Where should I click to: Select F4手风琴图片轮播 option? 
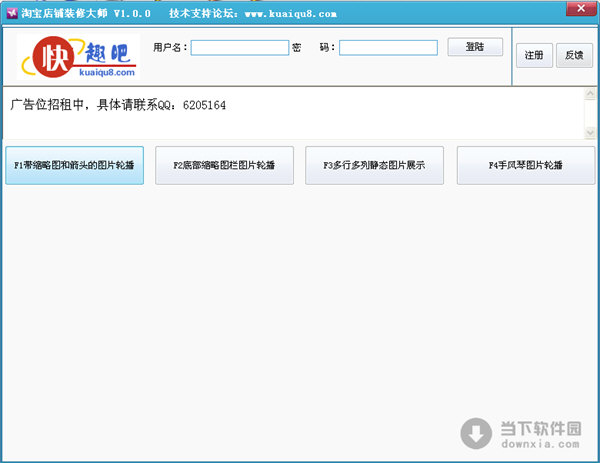526,165
